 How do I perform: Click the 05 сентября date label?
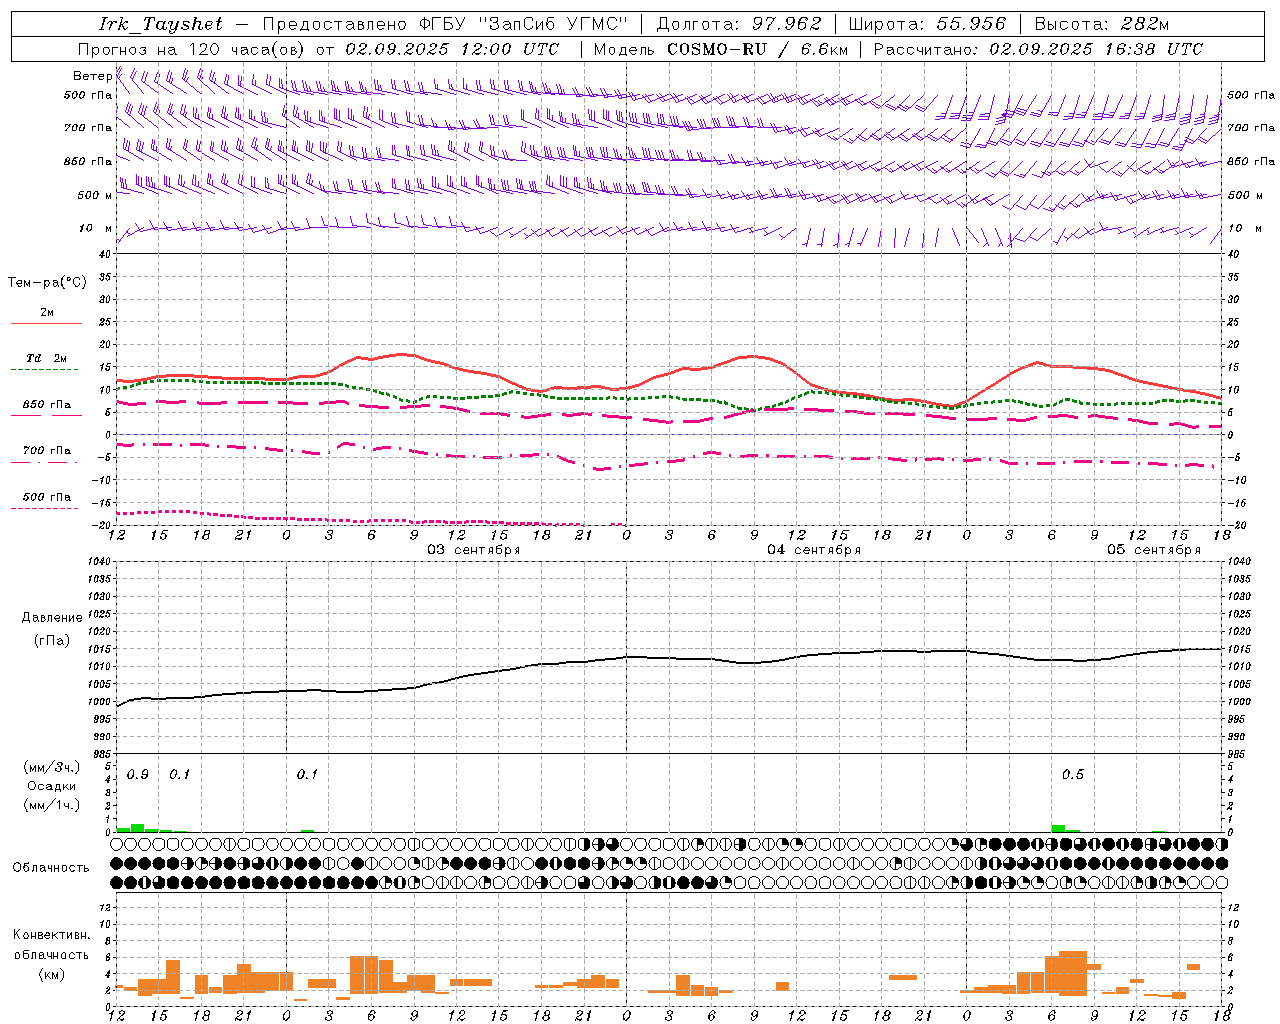click(1154, 550)
